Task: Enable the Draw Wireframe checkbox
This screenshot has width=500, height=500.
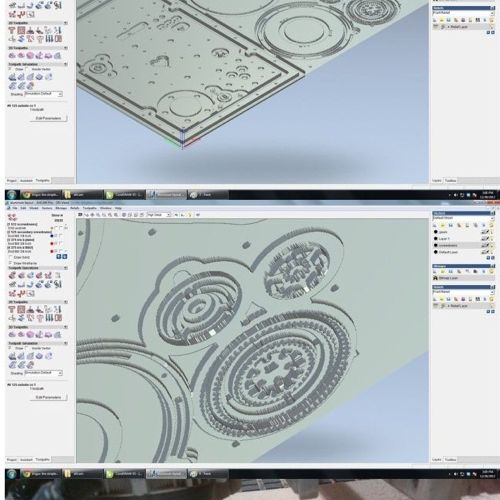Action: click(x=11, y=263)
